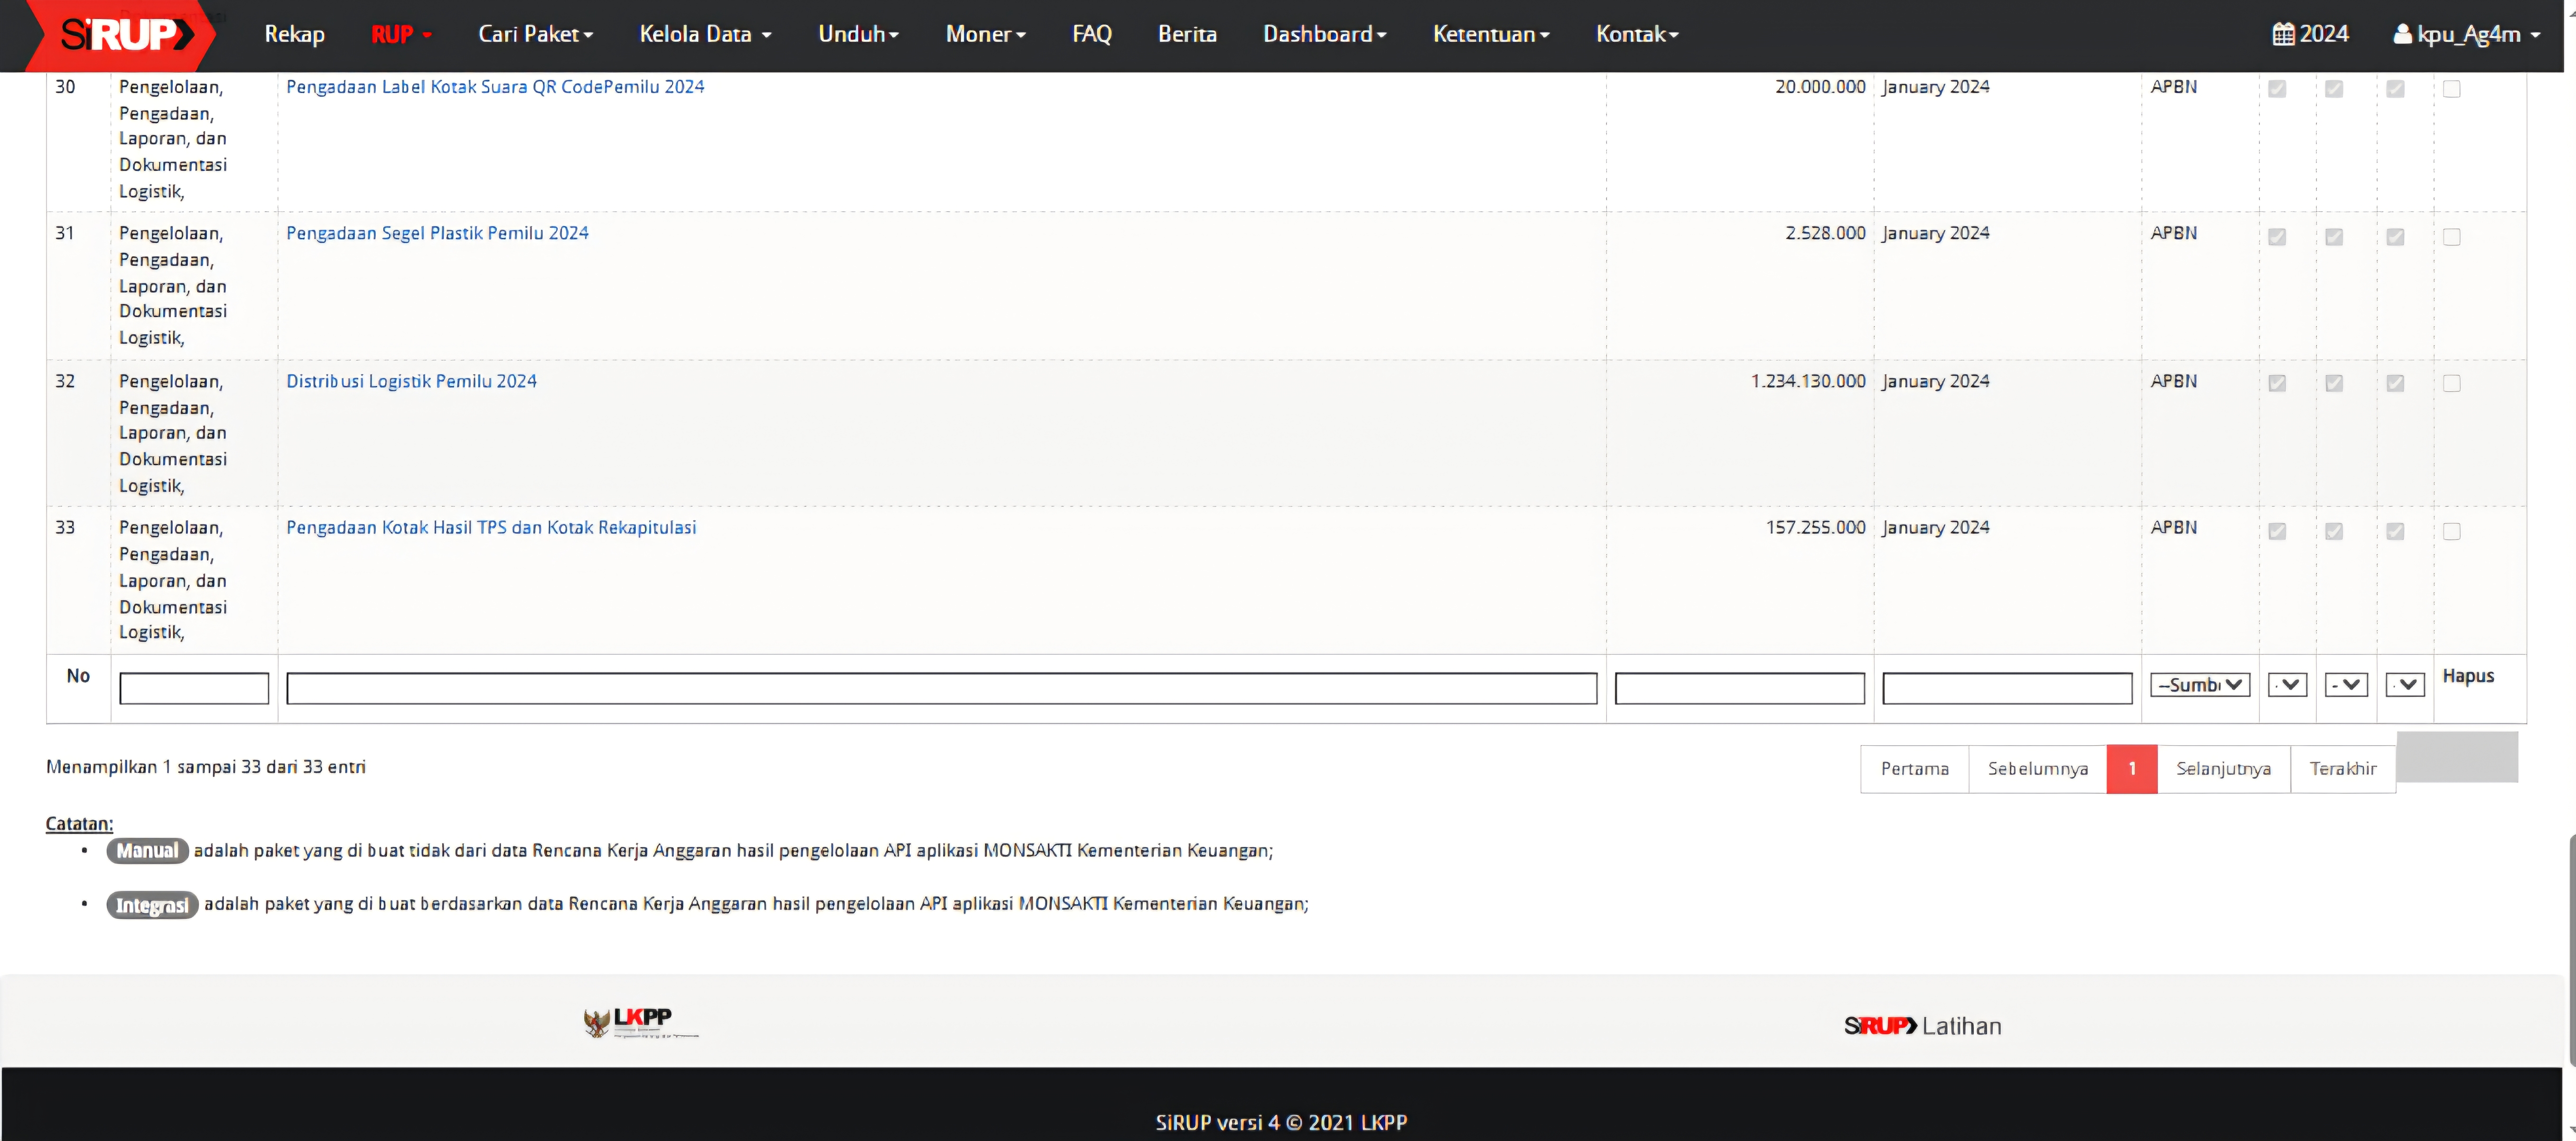Expand the Kelola Data menu
Image resolution: width=2576 pixels, height=1141 pixels.
[x=705, y=34]
